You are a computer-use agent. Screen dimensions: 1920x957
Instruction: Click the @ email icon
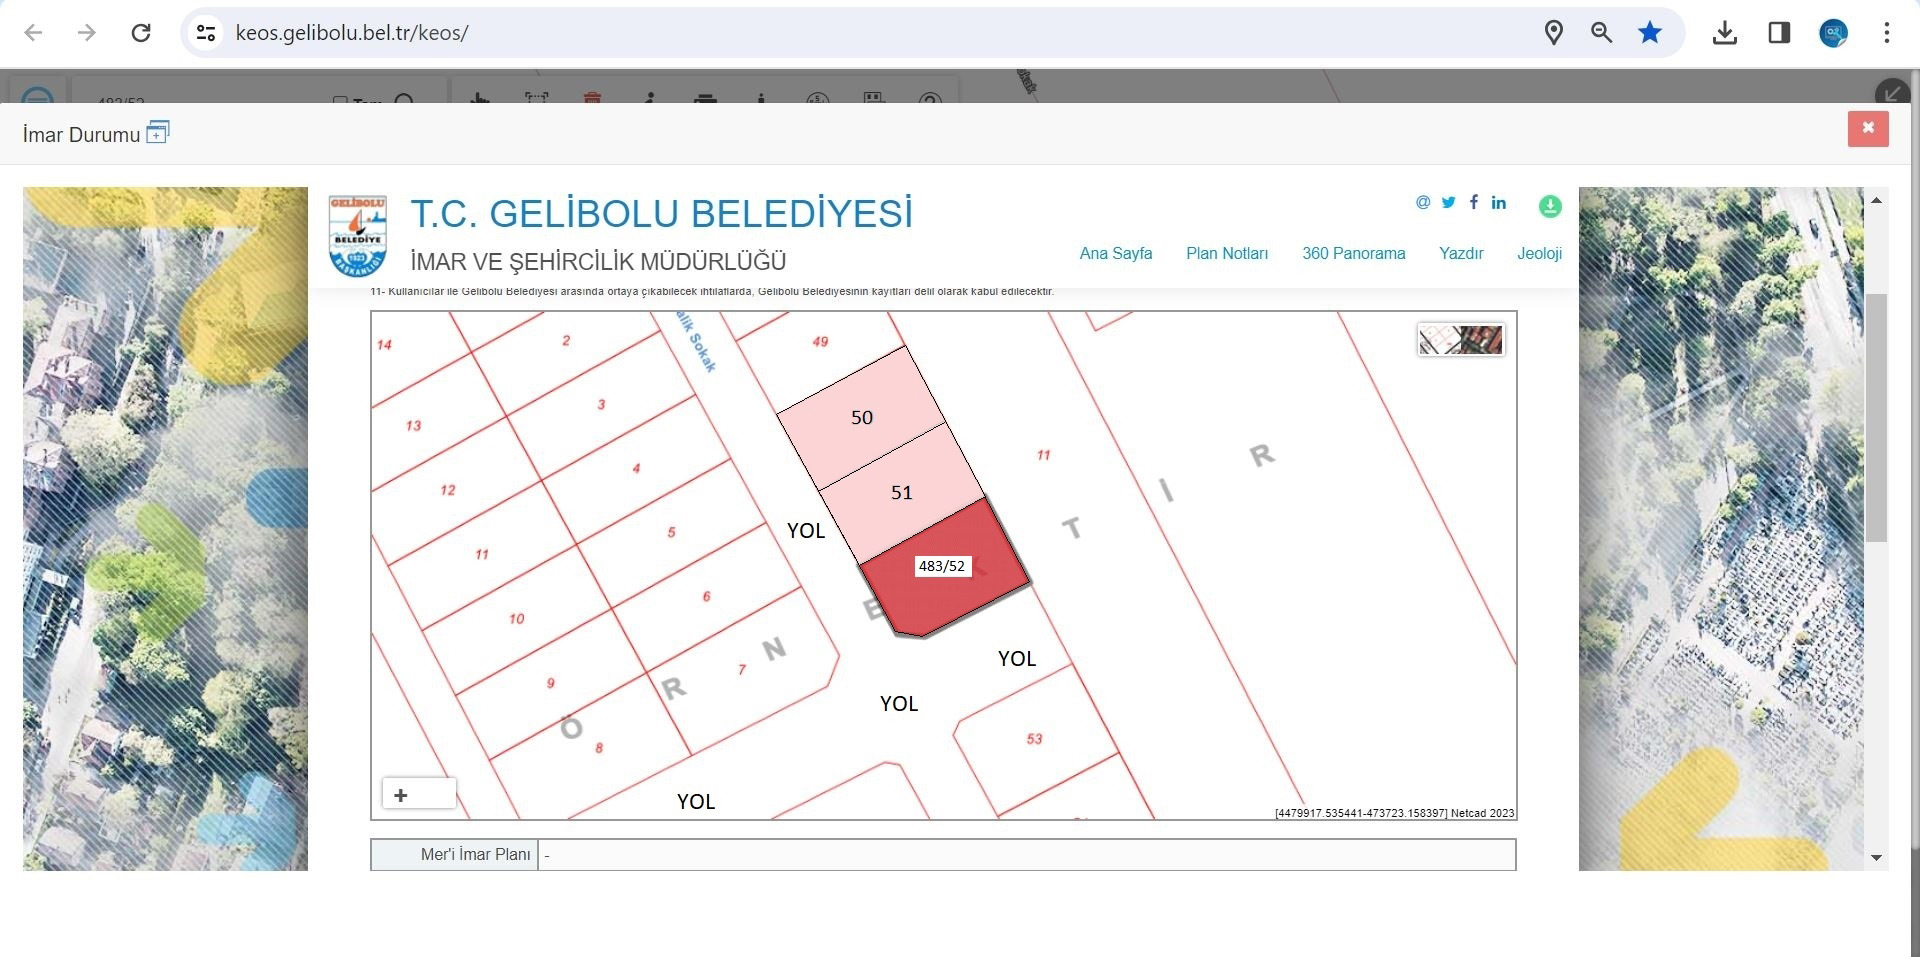[x=1422, y=202]
